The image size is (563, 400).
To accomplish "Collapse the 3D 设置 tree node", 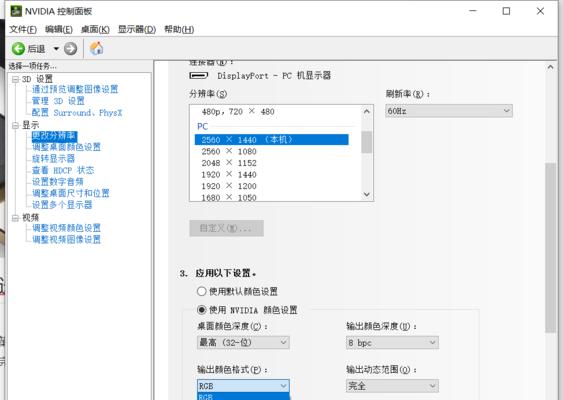I will [x=15, y=79].
